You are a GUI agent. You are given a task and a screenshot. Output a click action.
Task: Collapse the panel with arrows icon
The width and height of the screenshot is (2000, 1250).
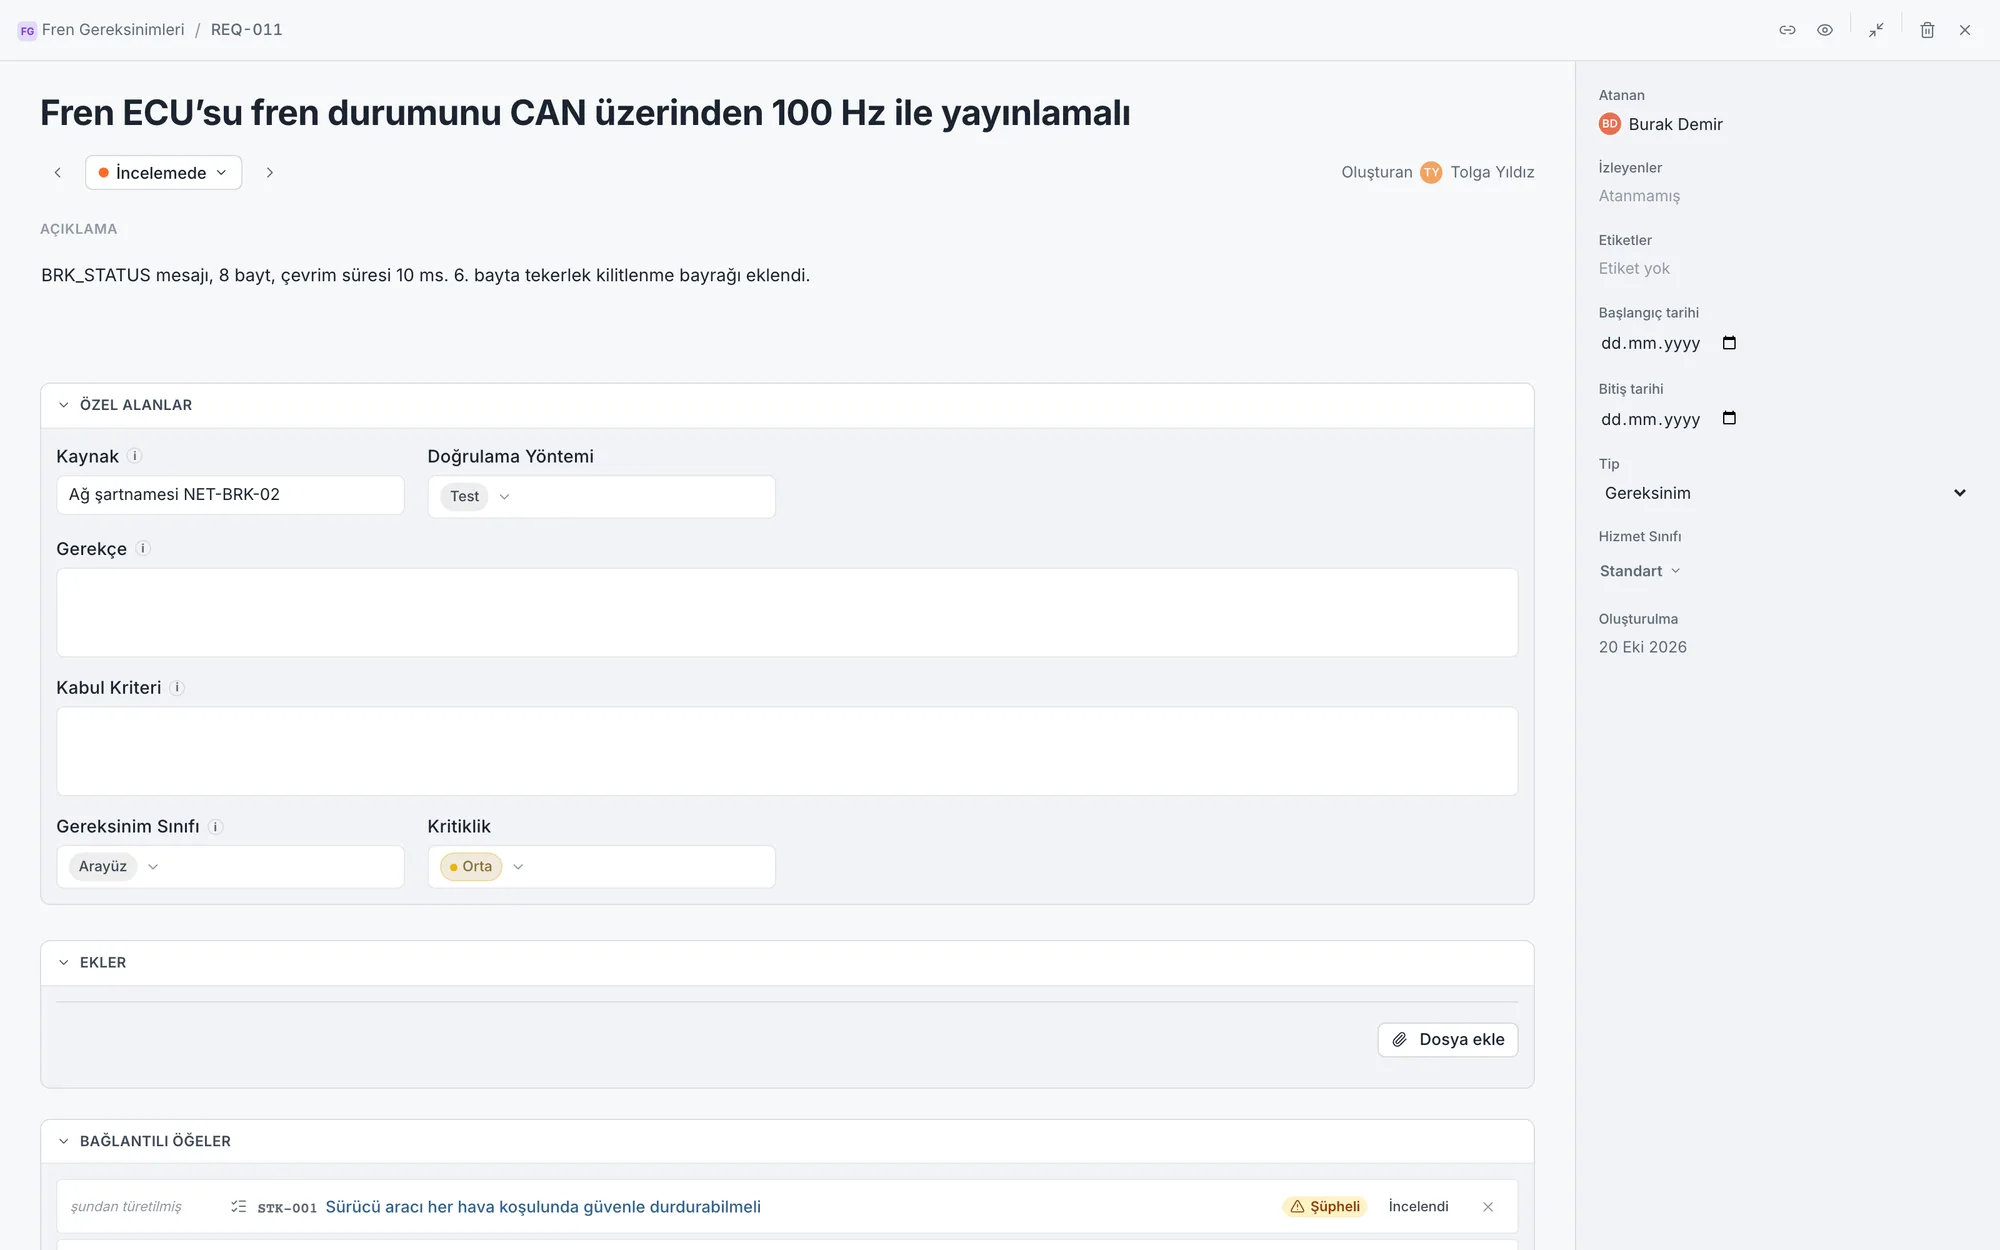click(x=1876, y=30)
